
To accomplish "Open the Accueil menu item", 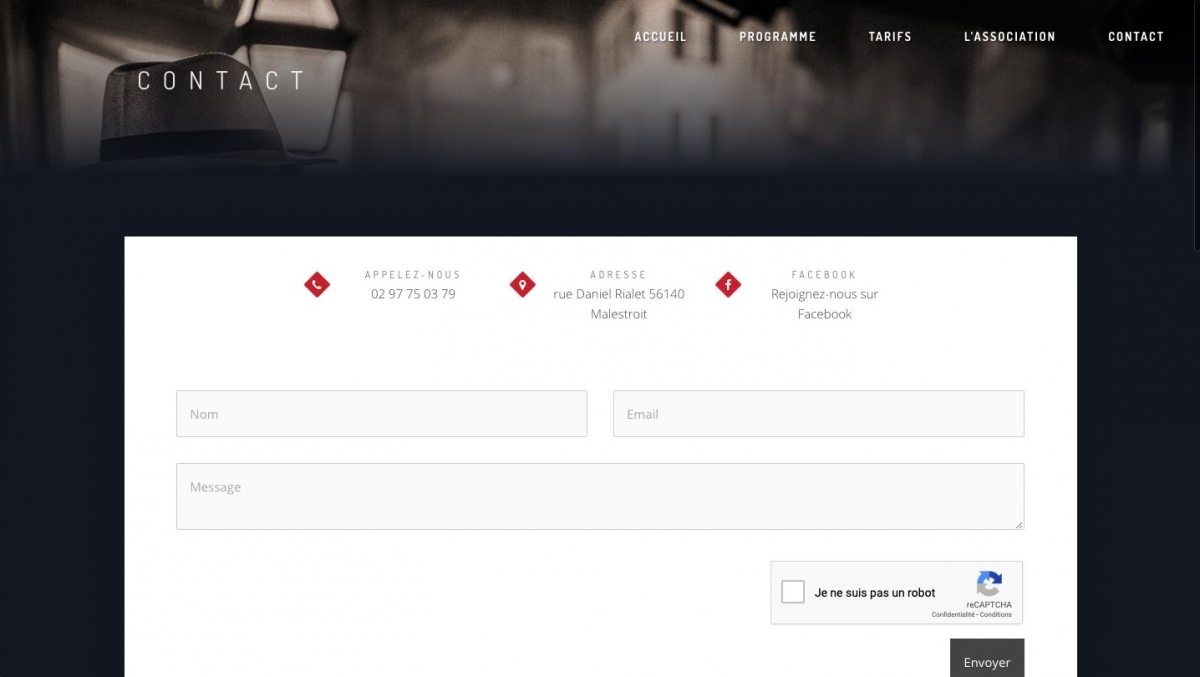I will 660,36.
